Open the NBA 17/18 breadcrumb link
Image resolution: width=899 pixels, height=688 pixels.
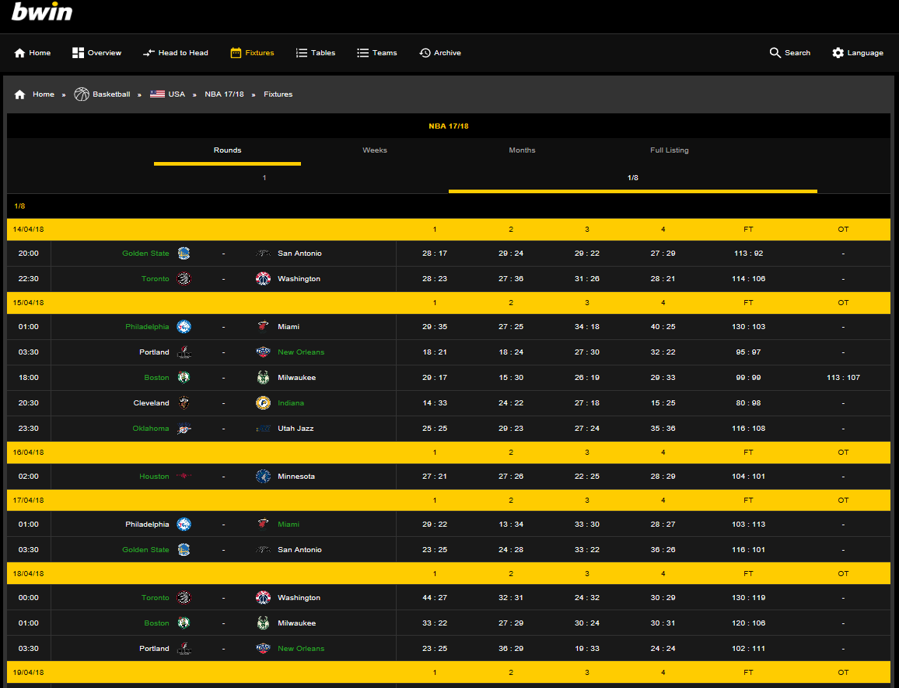[x=224, y=94]
